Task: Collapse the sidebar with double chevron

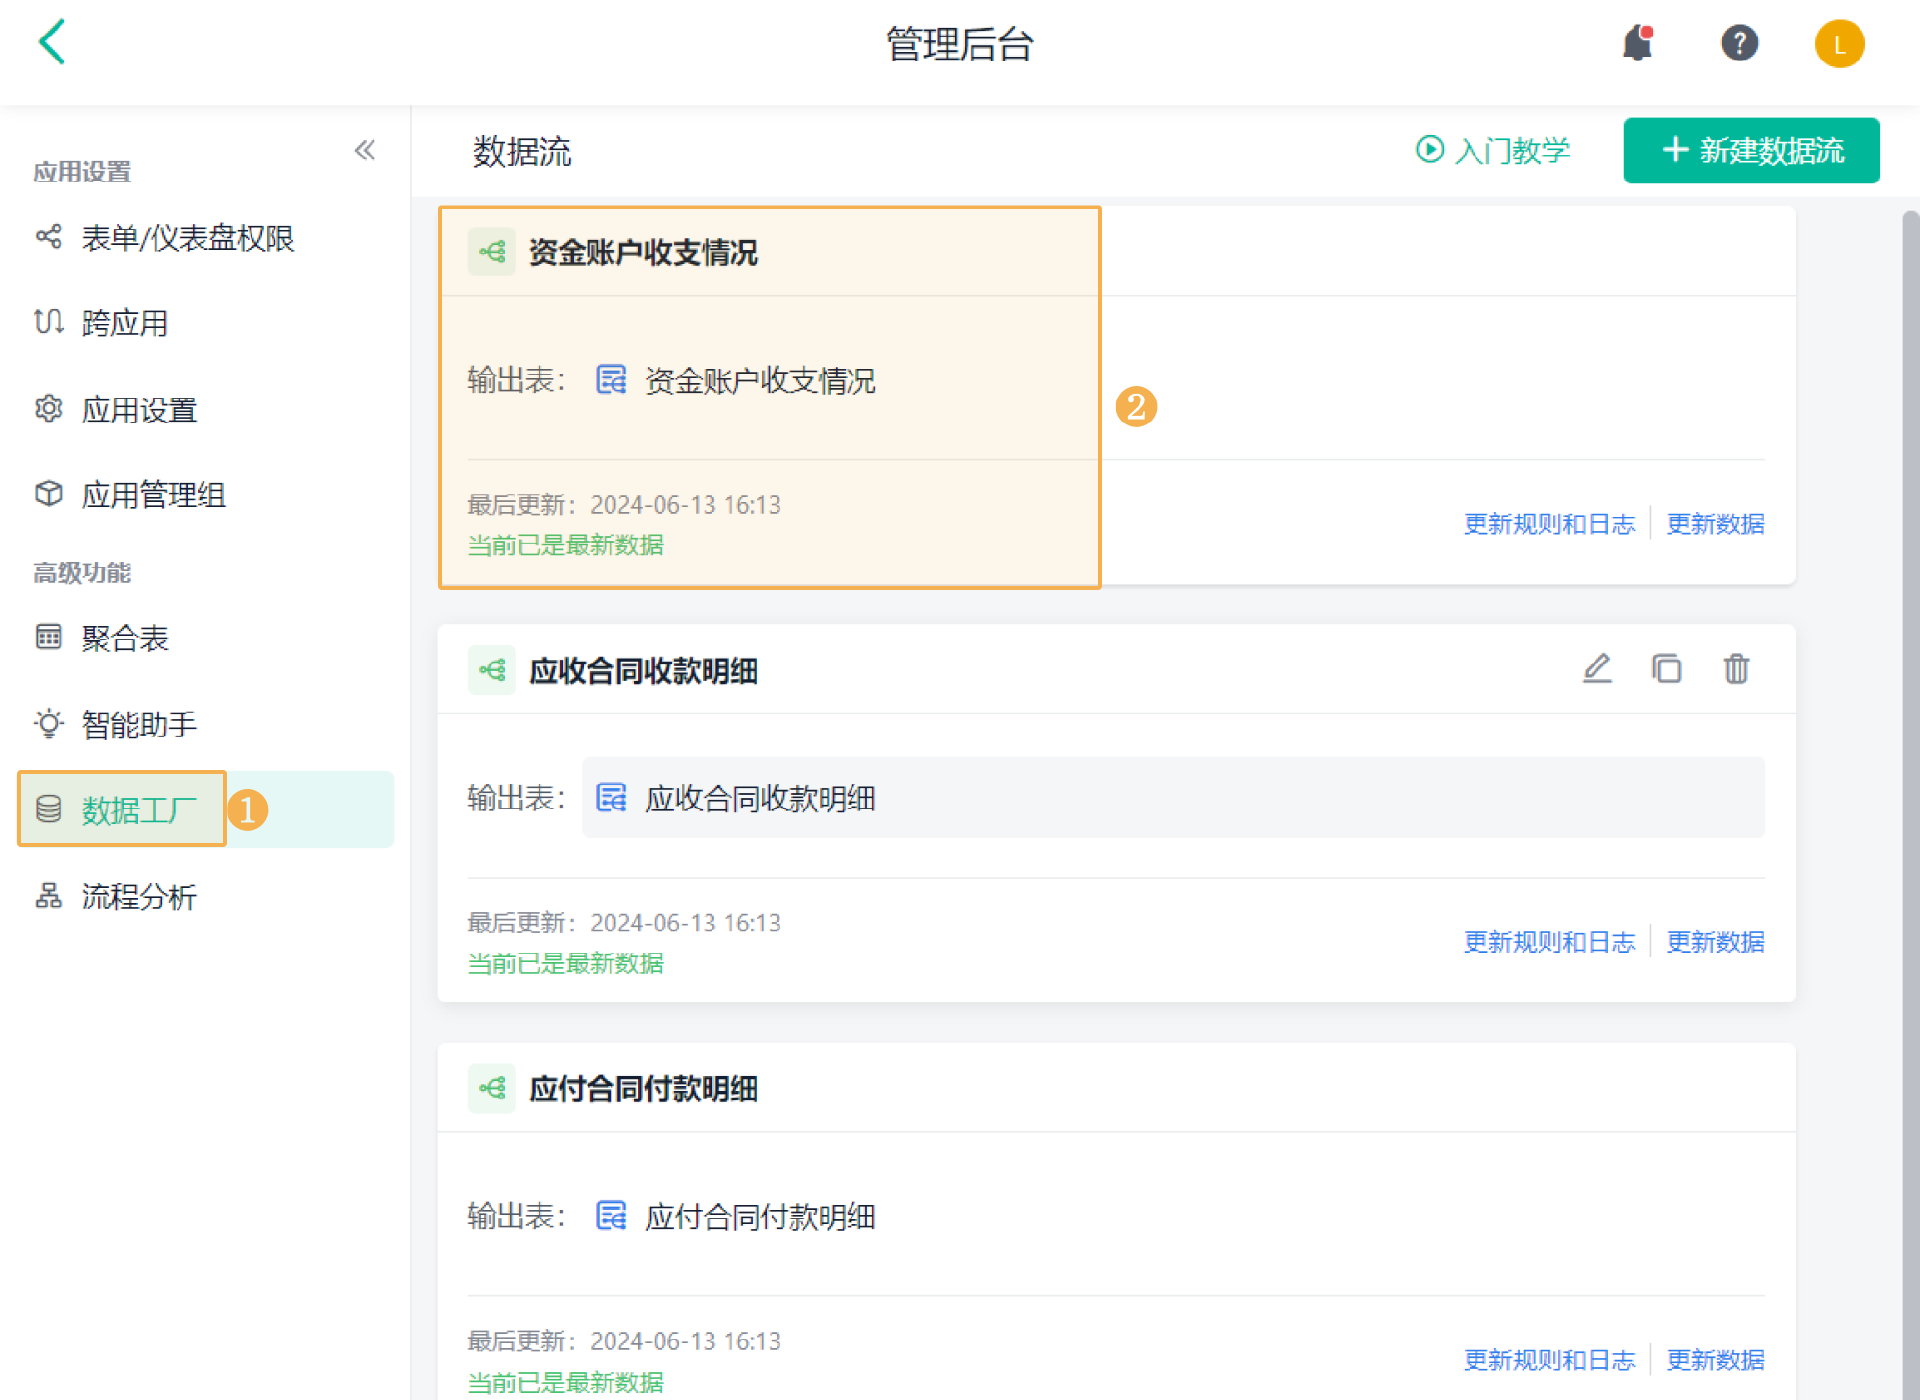Action: tap(365, 151)
